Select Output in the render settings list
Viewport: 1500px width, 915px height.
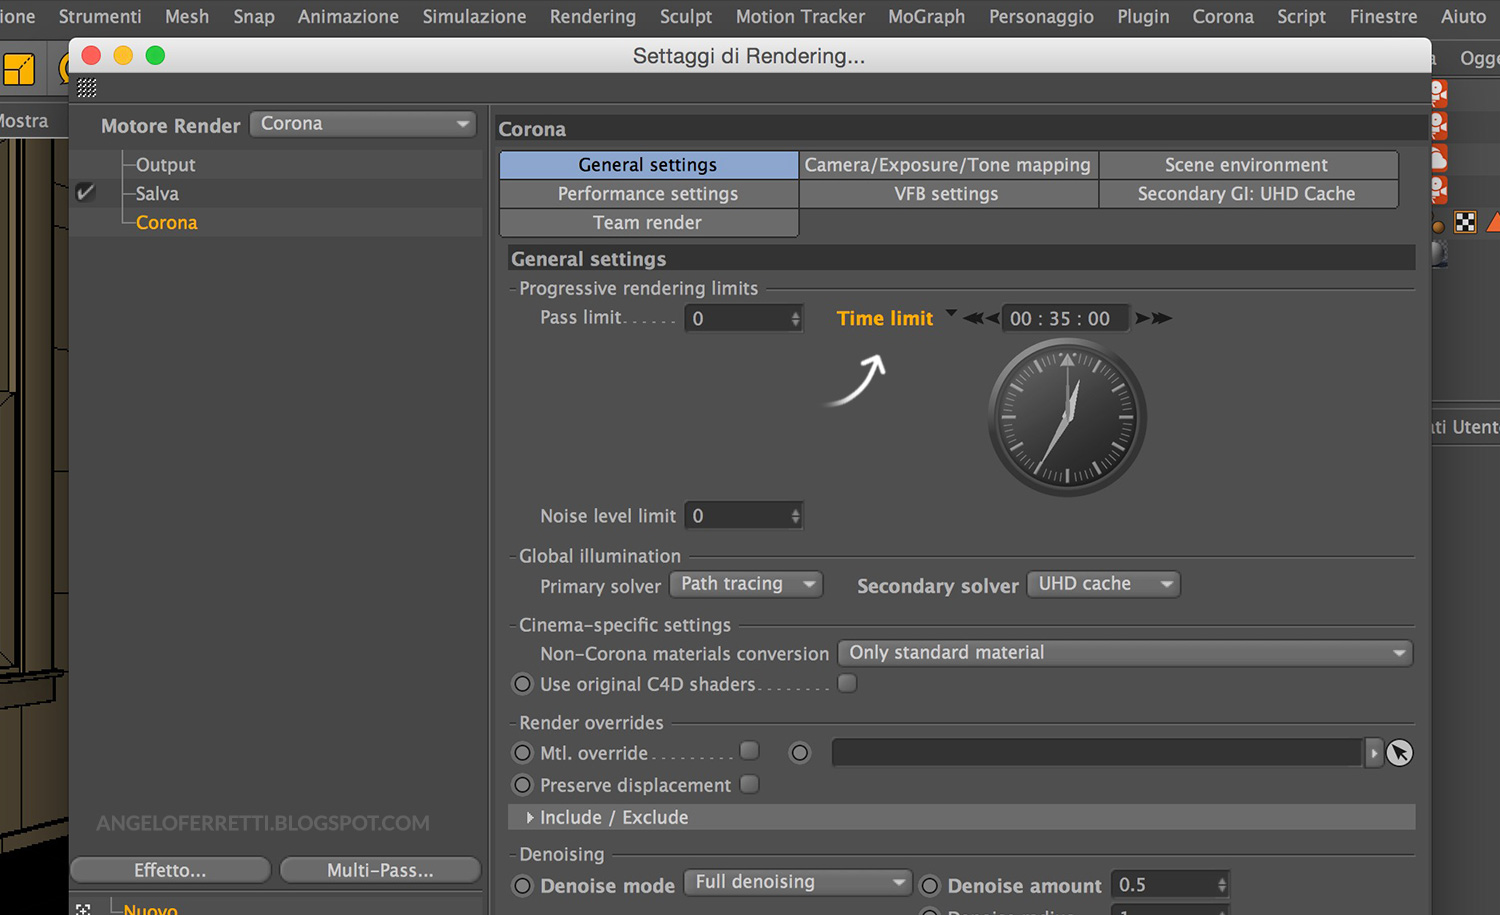(165, 165)
